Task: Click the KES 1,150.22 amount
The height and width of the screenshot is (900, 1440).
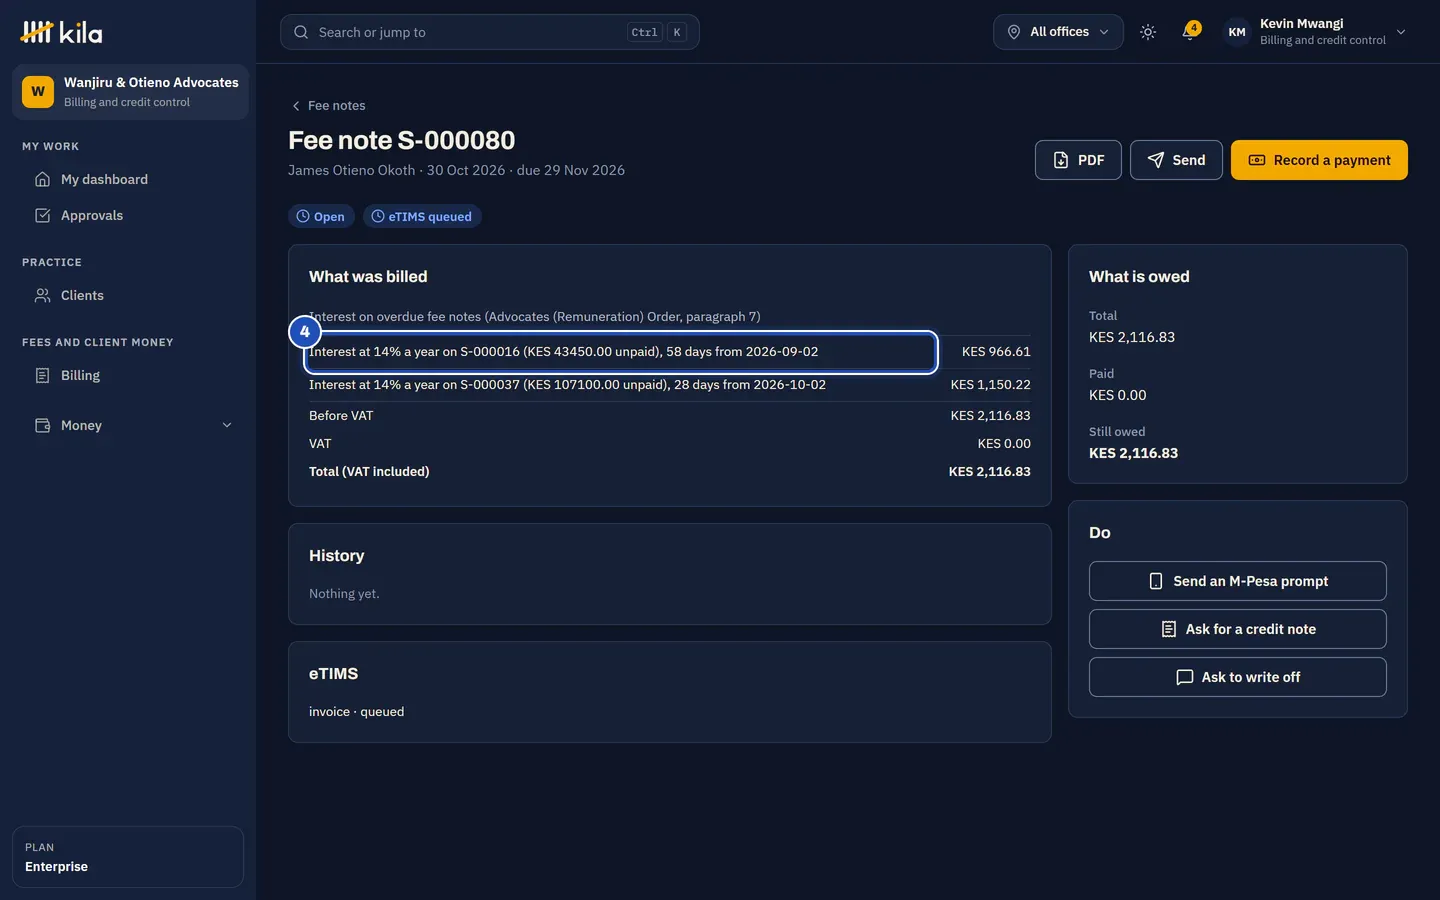Action: click(990, 385)
